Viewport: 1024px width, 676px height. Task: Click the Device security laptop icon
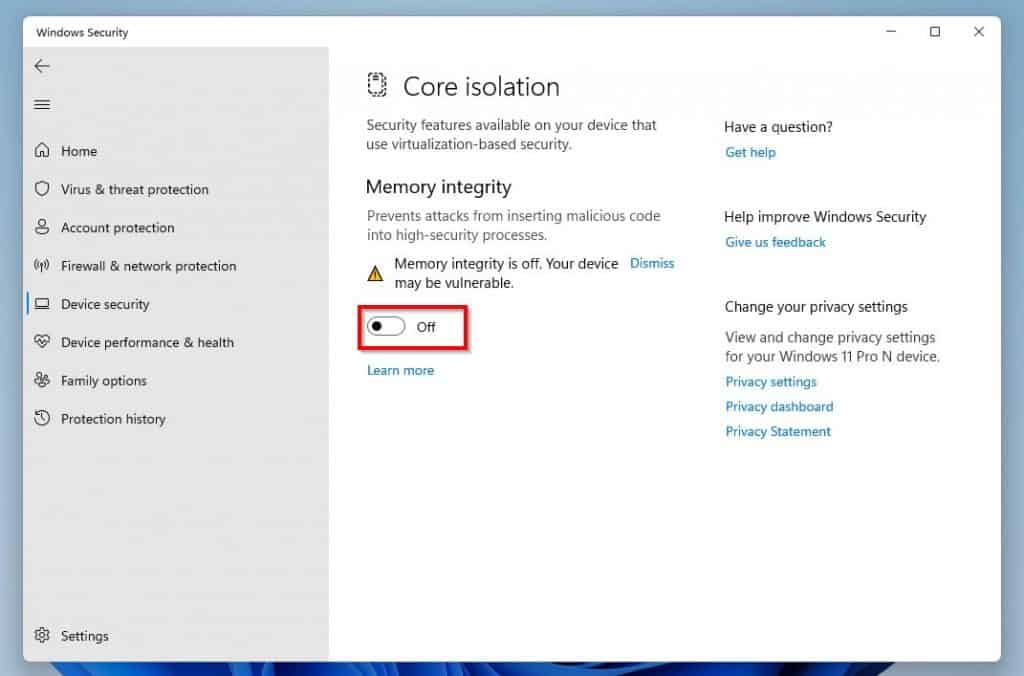[x=42, y=304]
